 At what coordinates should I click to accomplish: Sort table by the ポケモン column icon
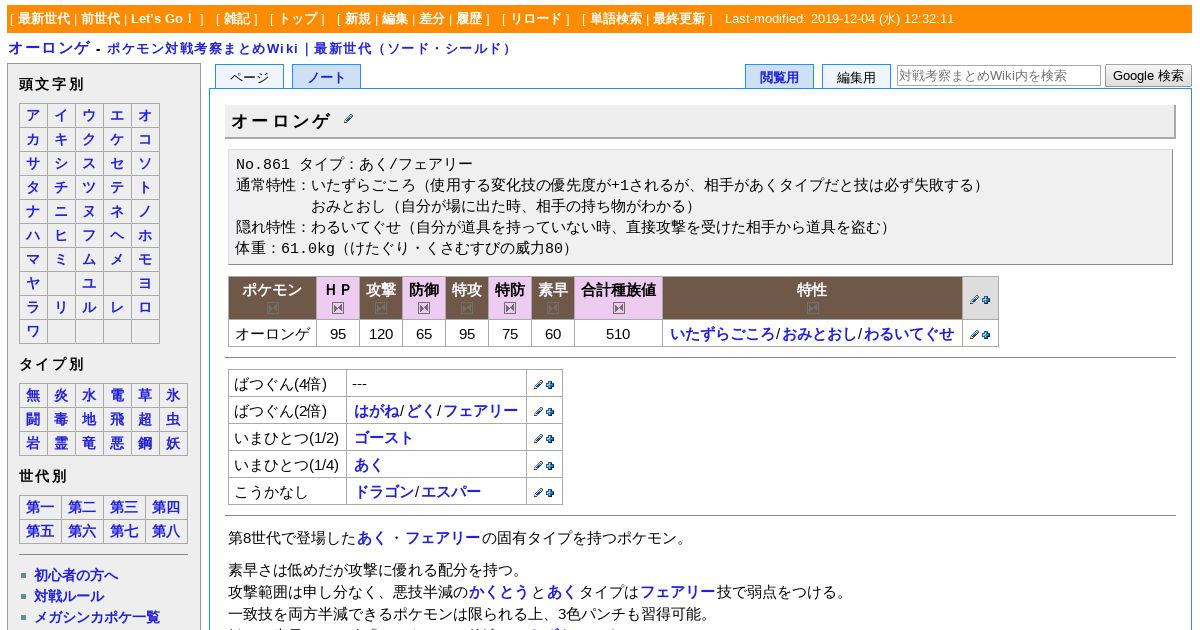(272, 308)
